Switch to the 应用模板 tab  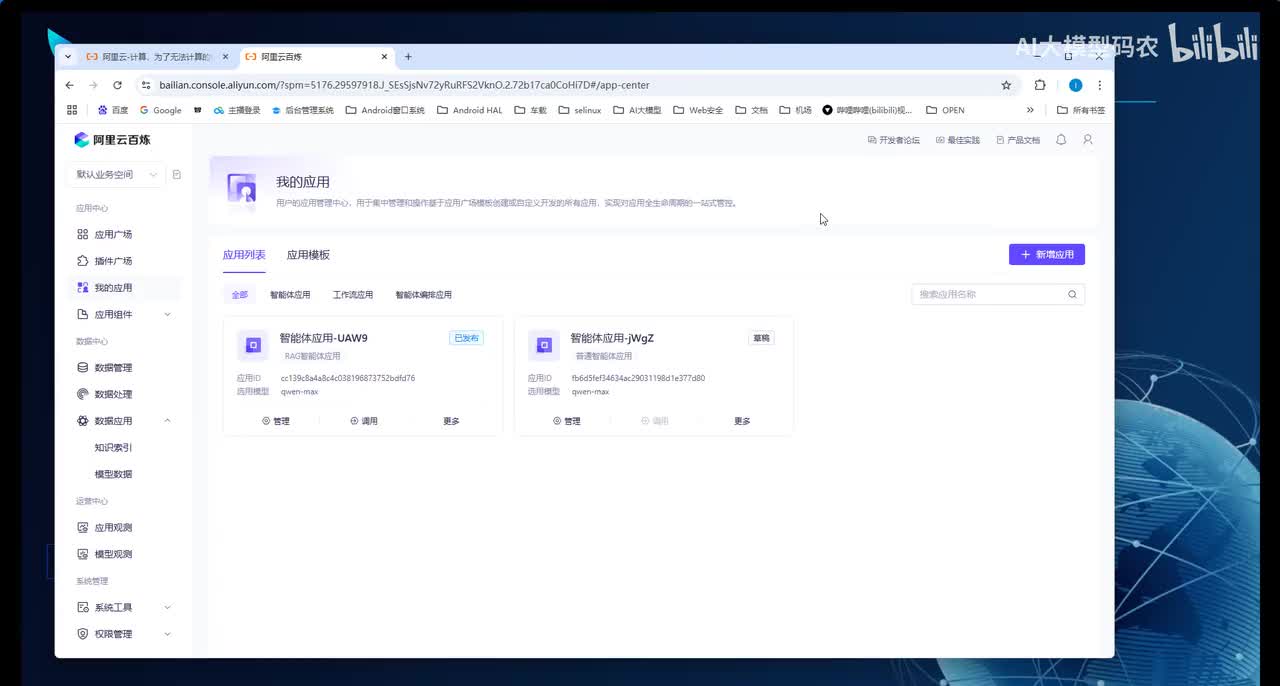coord(308,255)
